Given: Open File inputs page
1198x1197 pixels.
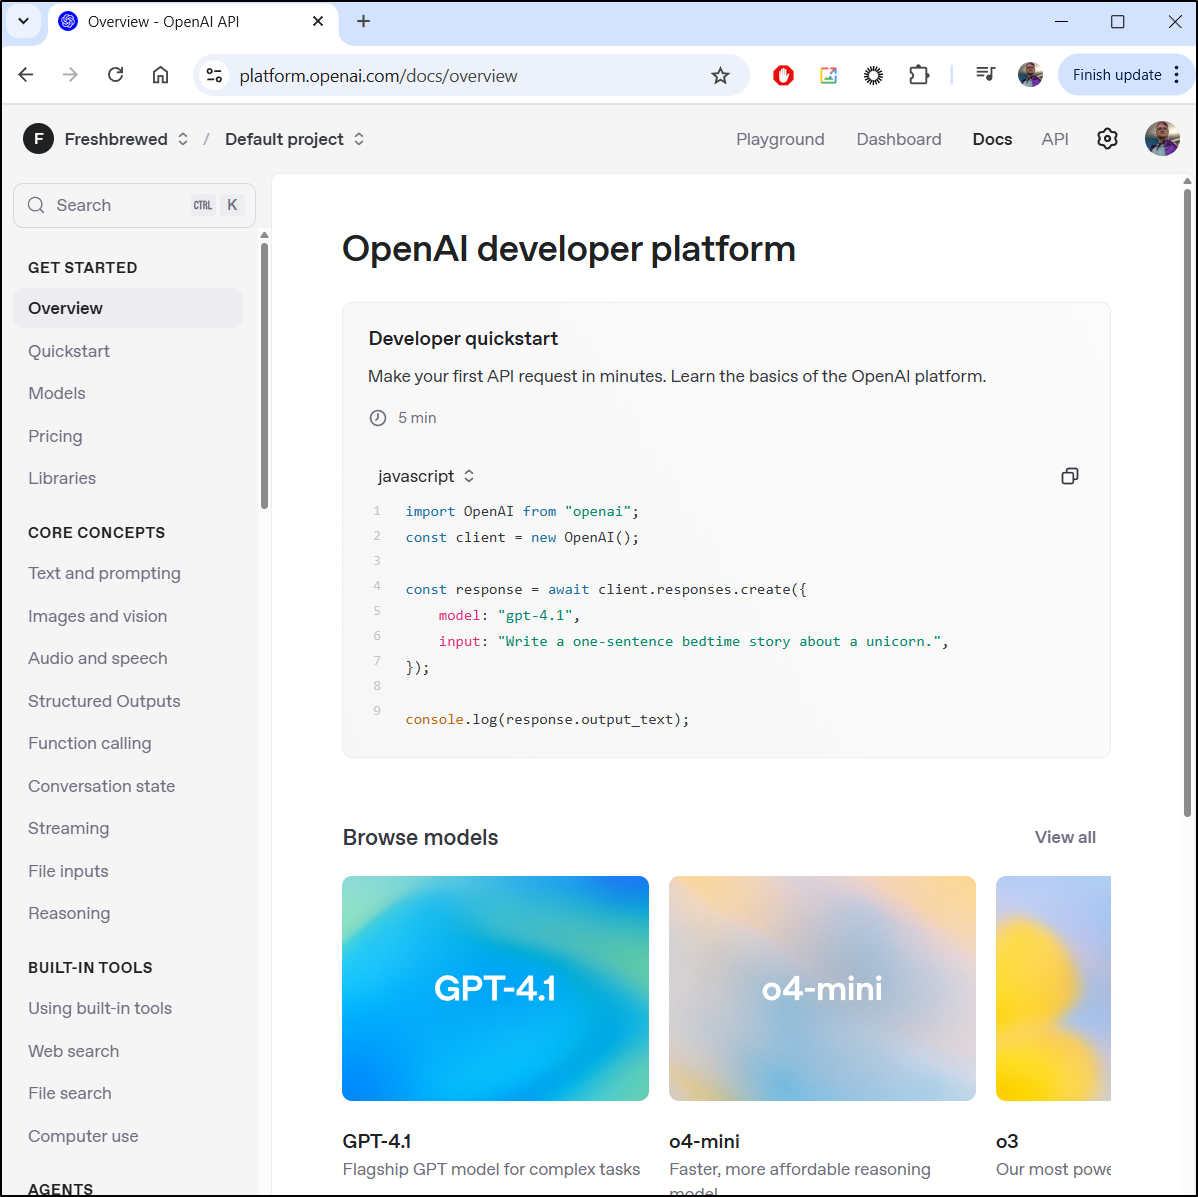Looking at the screenshot, I should (68, 871).
